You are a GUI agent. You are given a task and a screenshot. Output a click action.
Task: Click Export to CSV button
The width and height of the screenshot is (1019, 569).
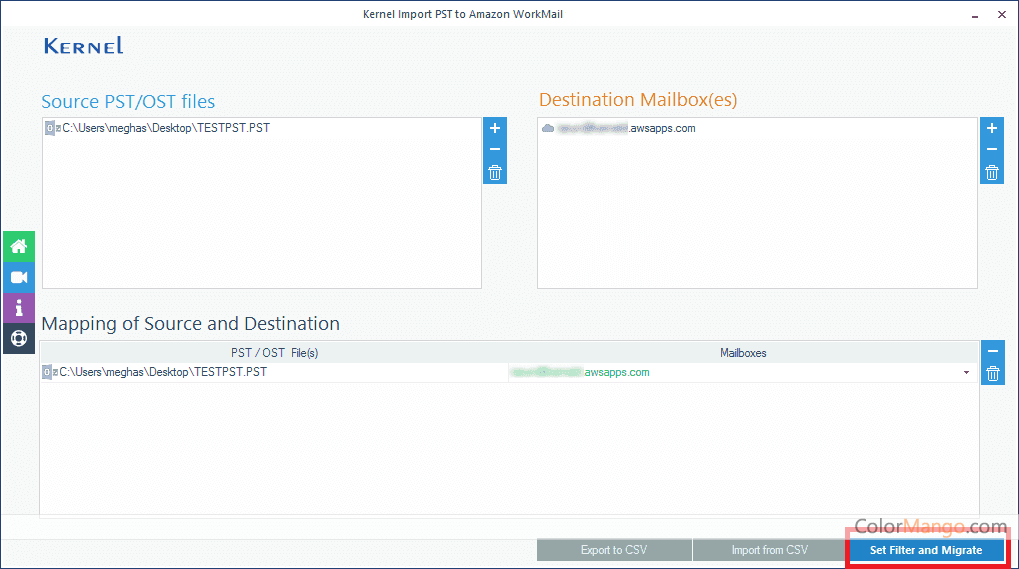pos(613,550)
